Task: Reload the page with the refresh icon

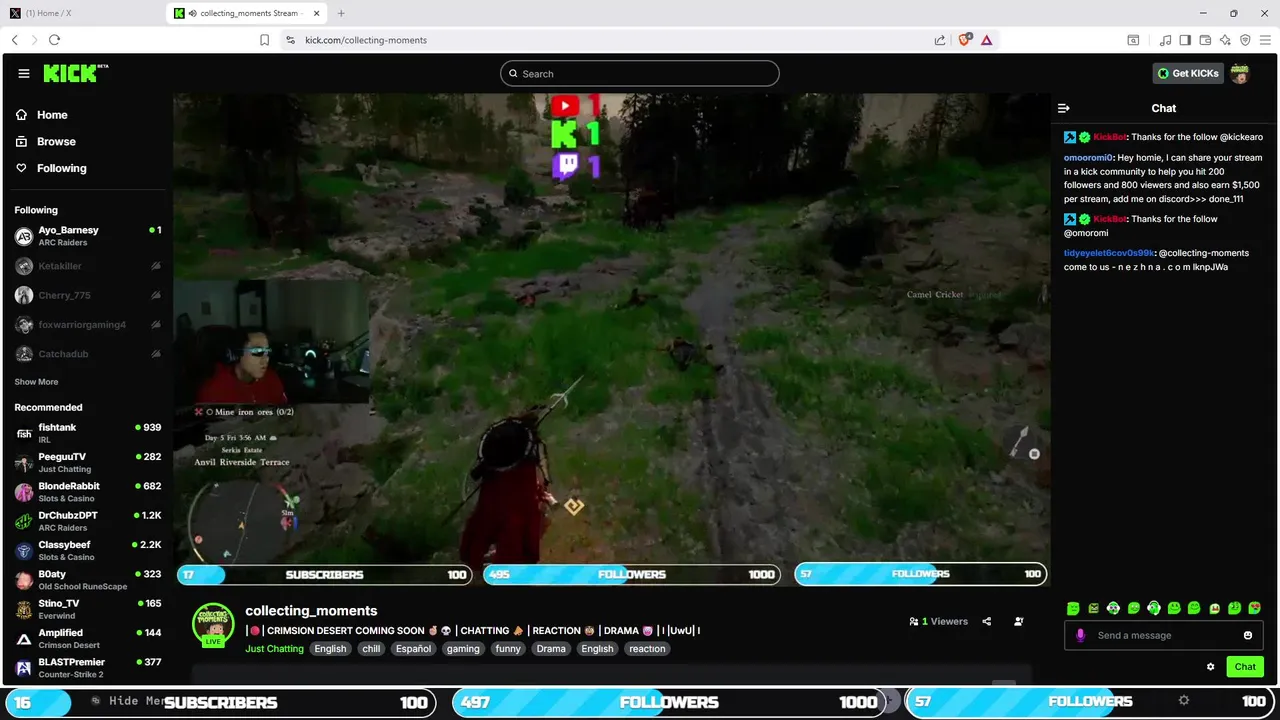Action: [x=54, y=40]
